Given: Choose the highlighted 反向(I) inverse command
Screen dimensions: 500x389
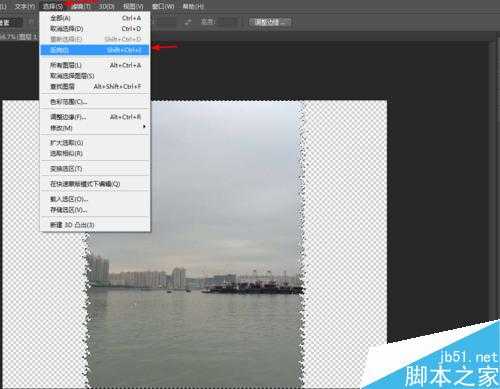Looking at the screenshot, I should (x=95, y=50).
